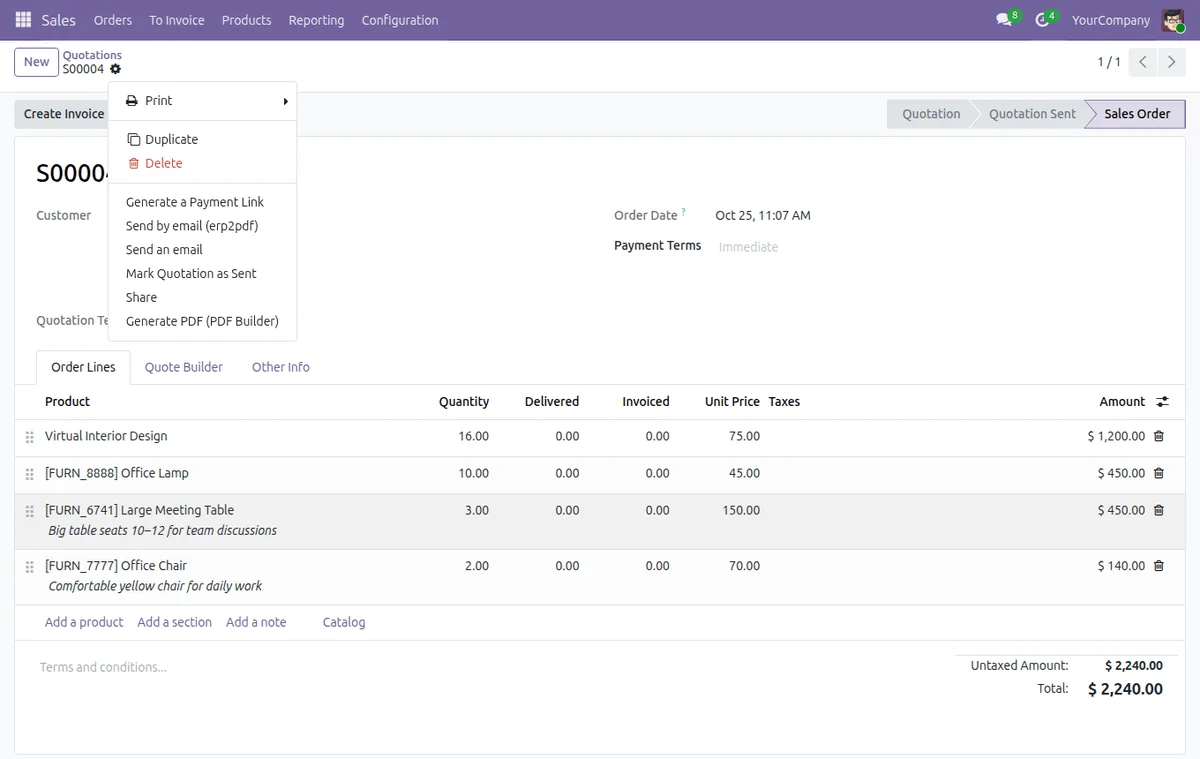Open the Configuration menu
Screen dimensions: 1200x759
click(x=400, y=20)
